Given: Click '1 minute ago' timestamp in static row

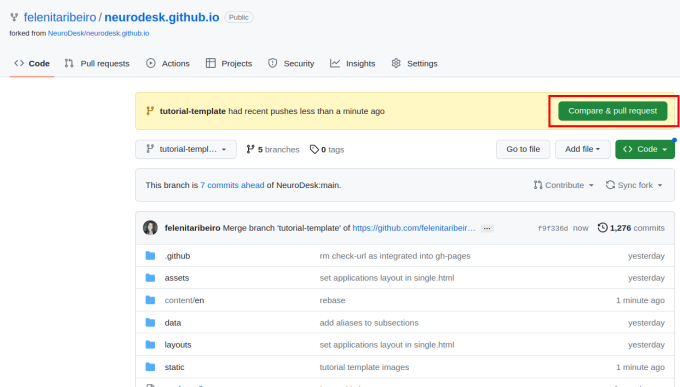Looking at the screenshot, I should coord(641,367).
